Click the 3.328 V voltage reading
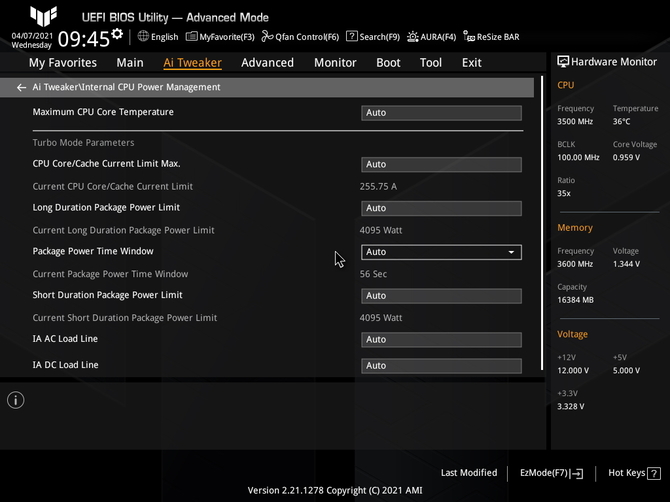This screenshot has width=670, height=502. 570,406
